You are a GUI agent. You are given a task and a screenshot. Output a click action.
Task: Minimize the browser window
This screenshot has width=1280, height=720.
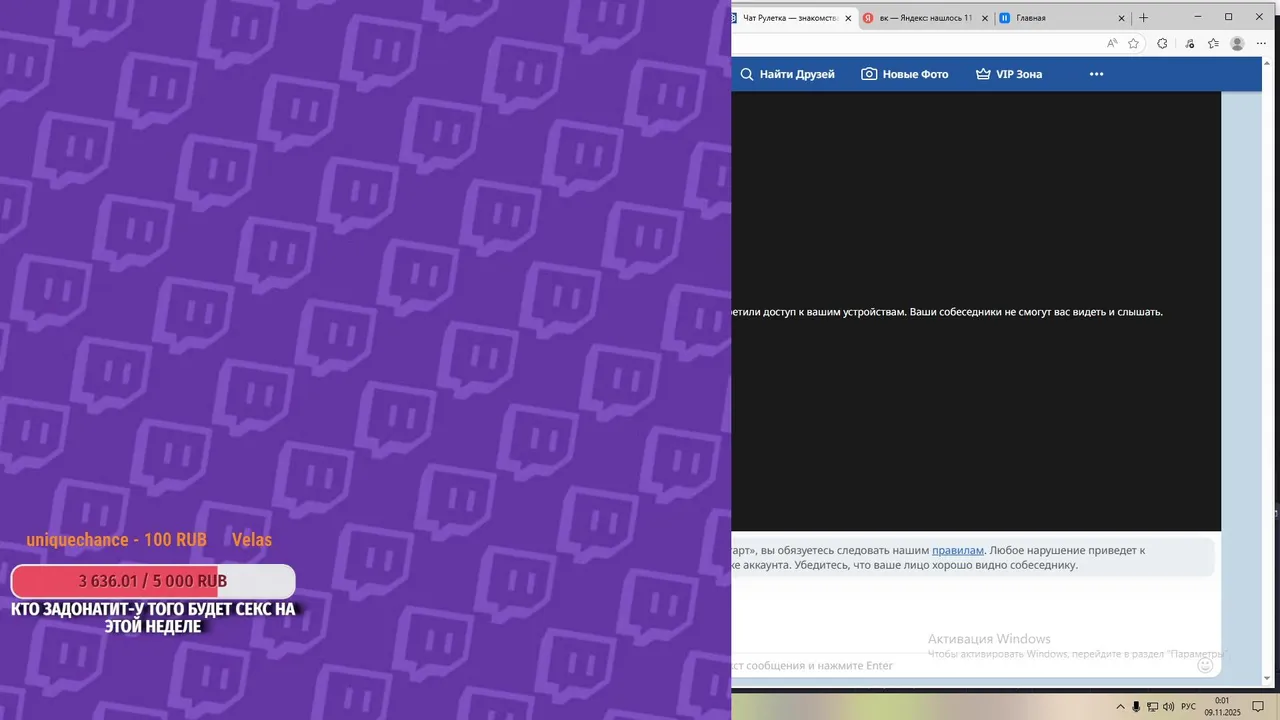click(x=1199, y=17)
